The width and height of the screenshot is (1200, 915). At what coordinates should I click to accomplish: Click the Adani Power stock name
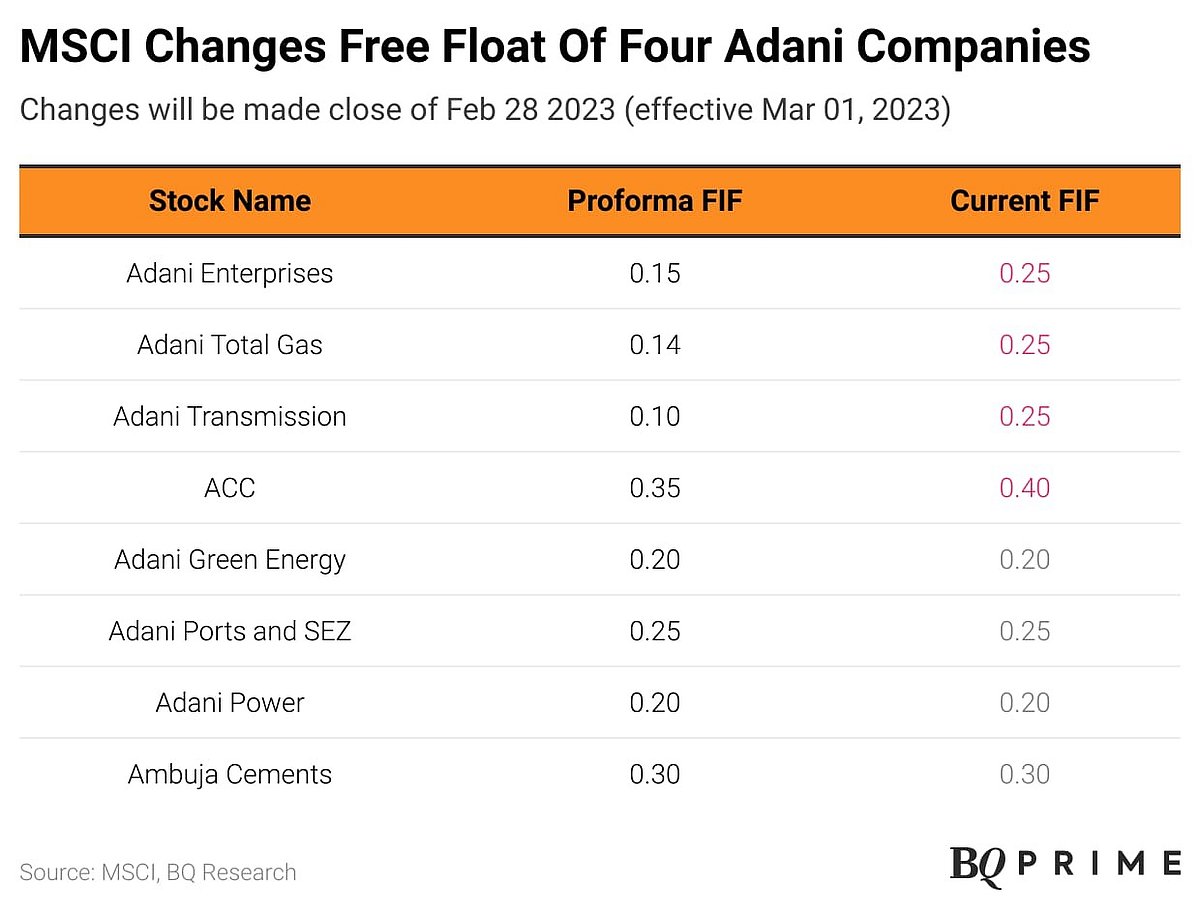229,702
